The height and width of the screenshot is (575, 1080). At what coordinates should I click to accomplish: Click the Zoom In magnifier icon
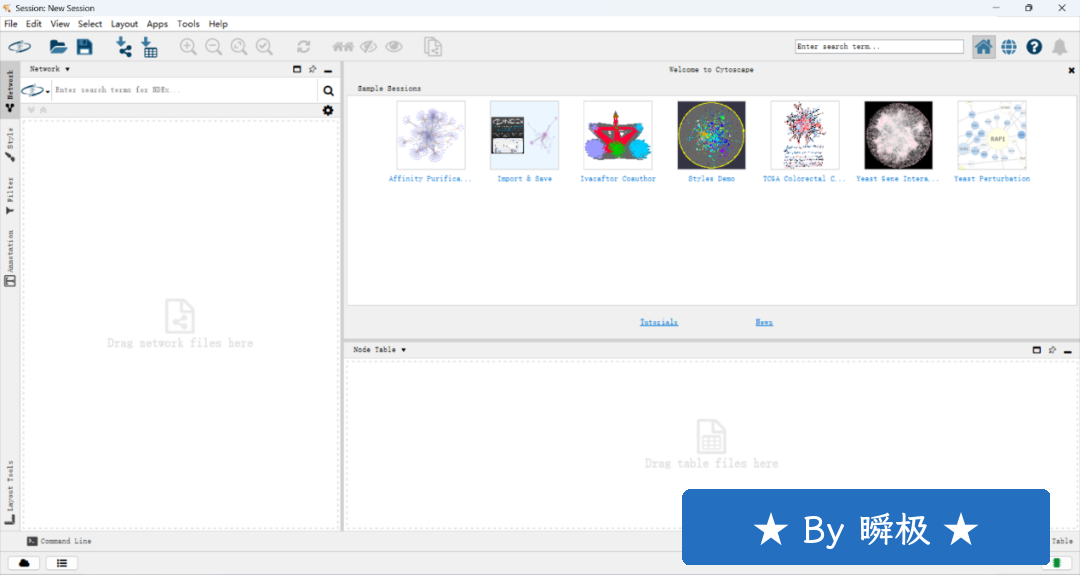tap(188, 47)
